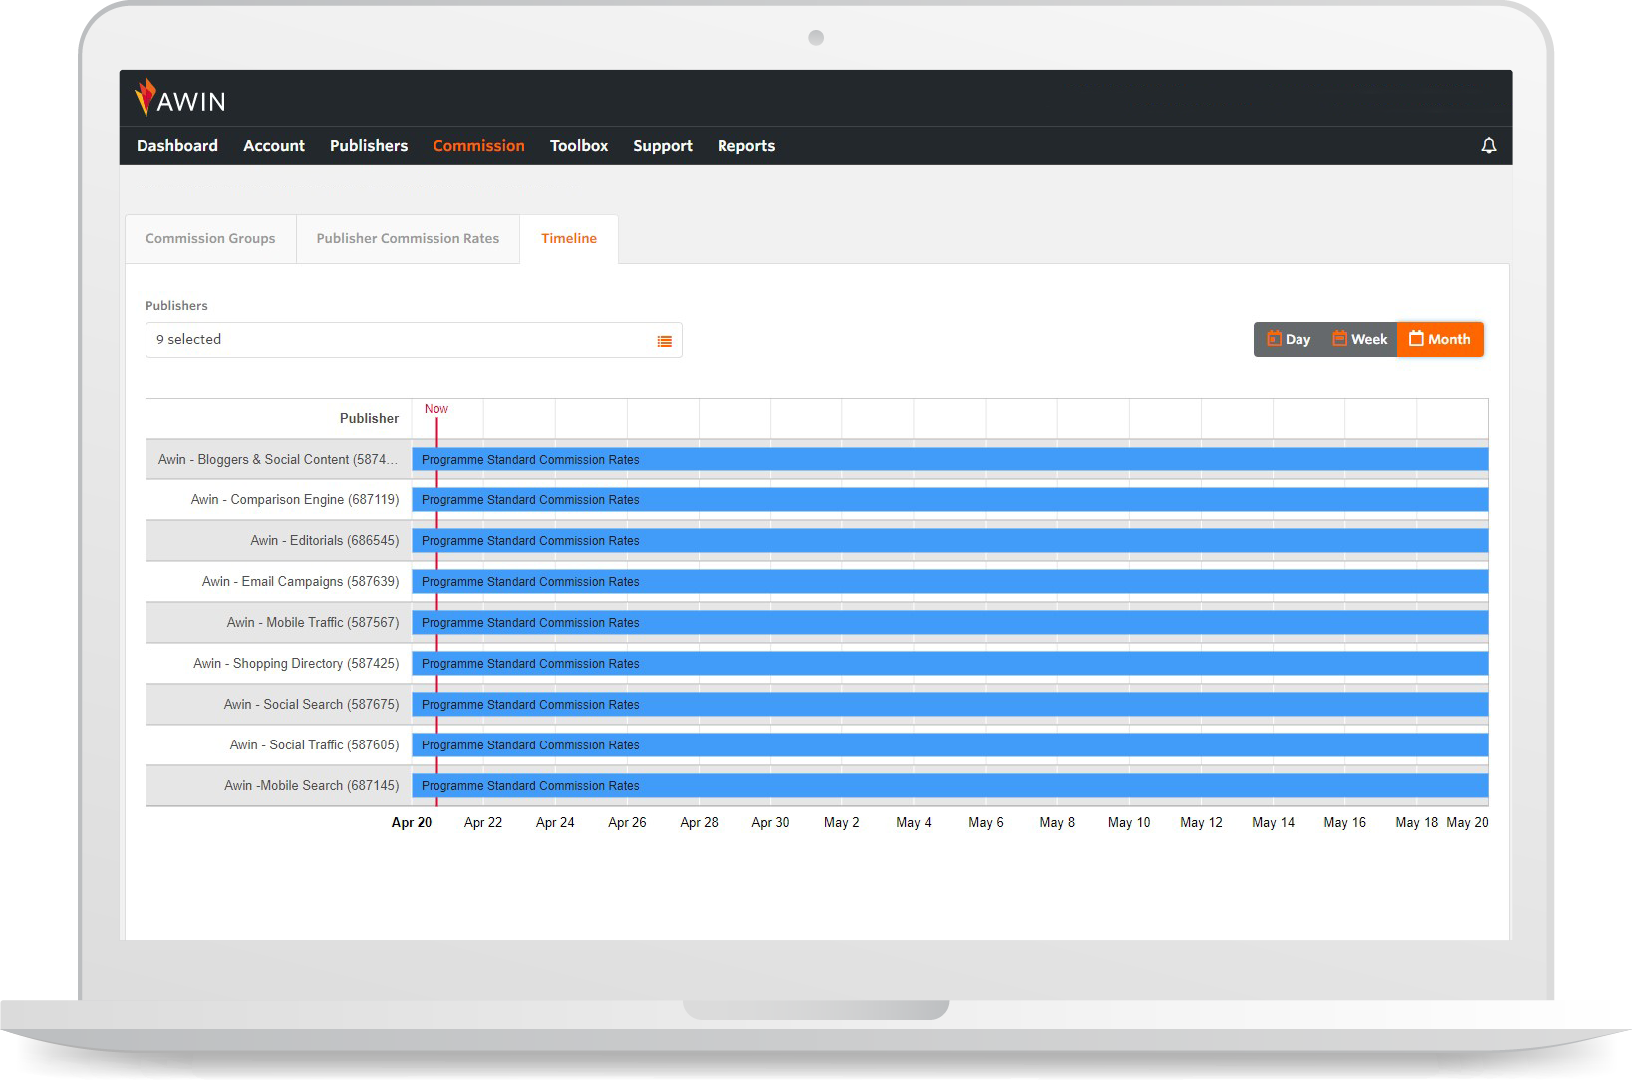This screenshot has height=1080, width=1632.
Task: Select the Timeline tab
Action: (569, 239)
